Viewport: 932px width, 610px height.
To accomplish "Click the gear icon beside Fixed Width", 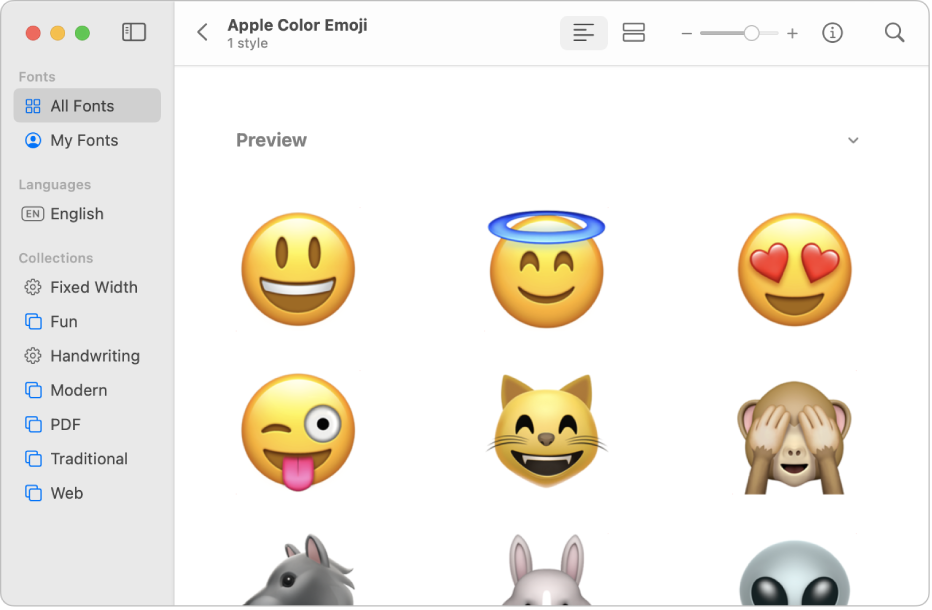I will (x=33, y=287).
